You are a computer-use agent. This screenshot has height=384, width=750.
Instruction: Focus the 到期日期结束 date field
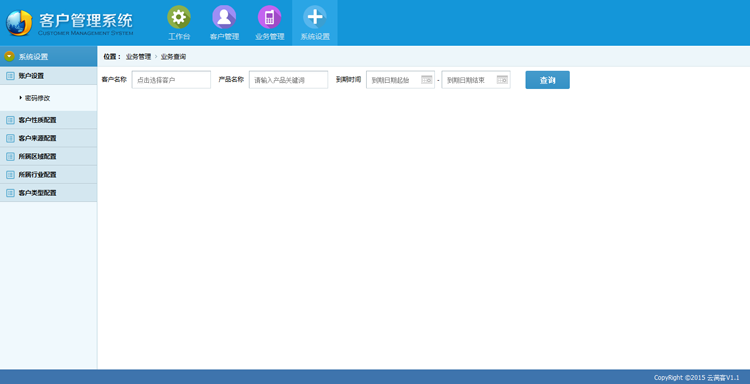click(476, 80)
